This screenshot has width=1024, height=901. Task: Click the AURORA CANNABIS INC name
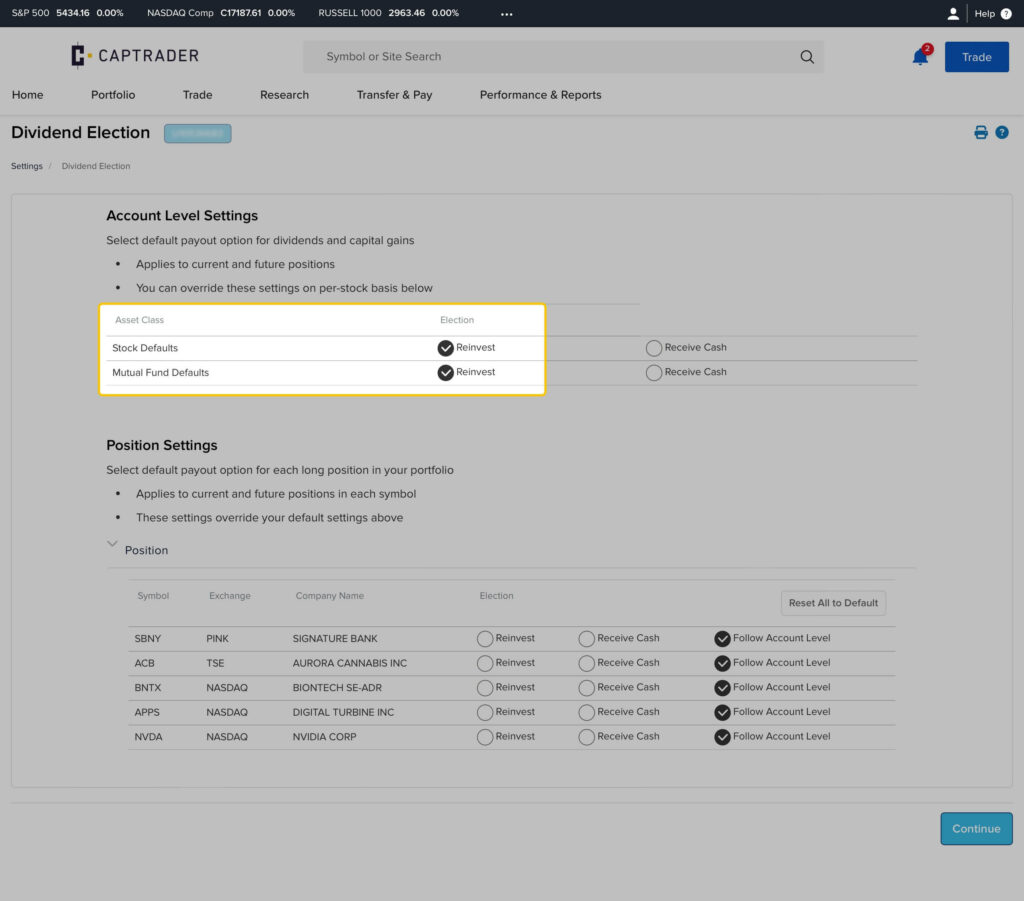349,663
